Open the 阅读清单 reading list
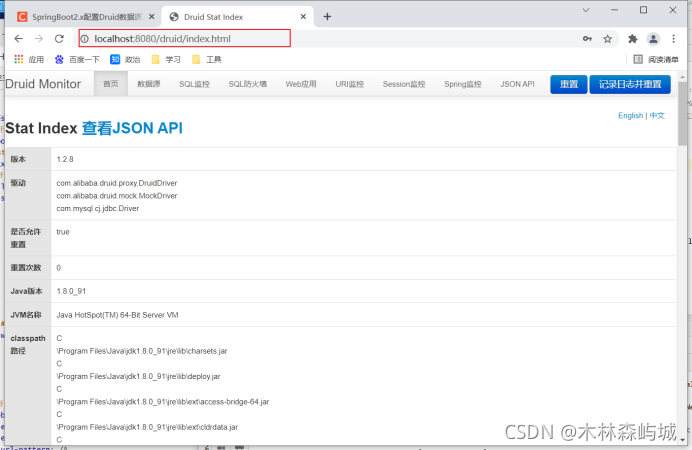The width and height of the screenshot is (692, 450). coord(656,59)
